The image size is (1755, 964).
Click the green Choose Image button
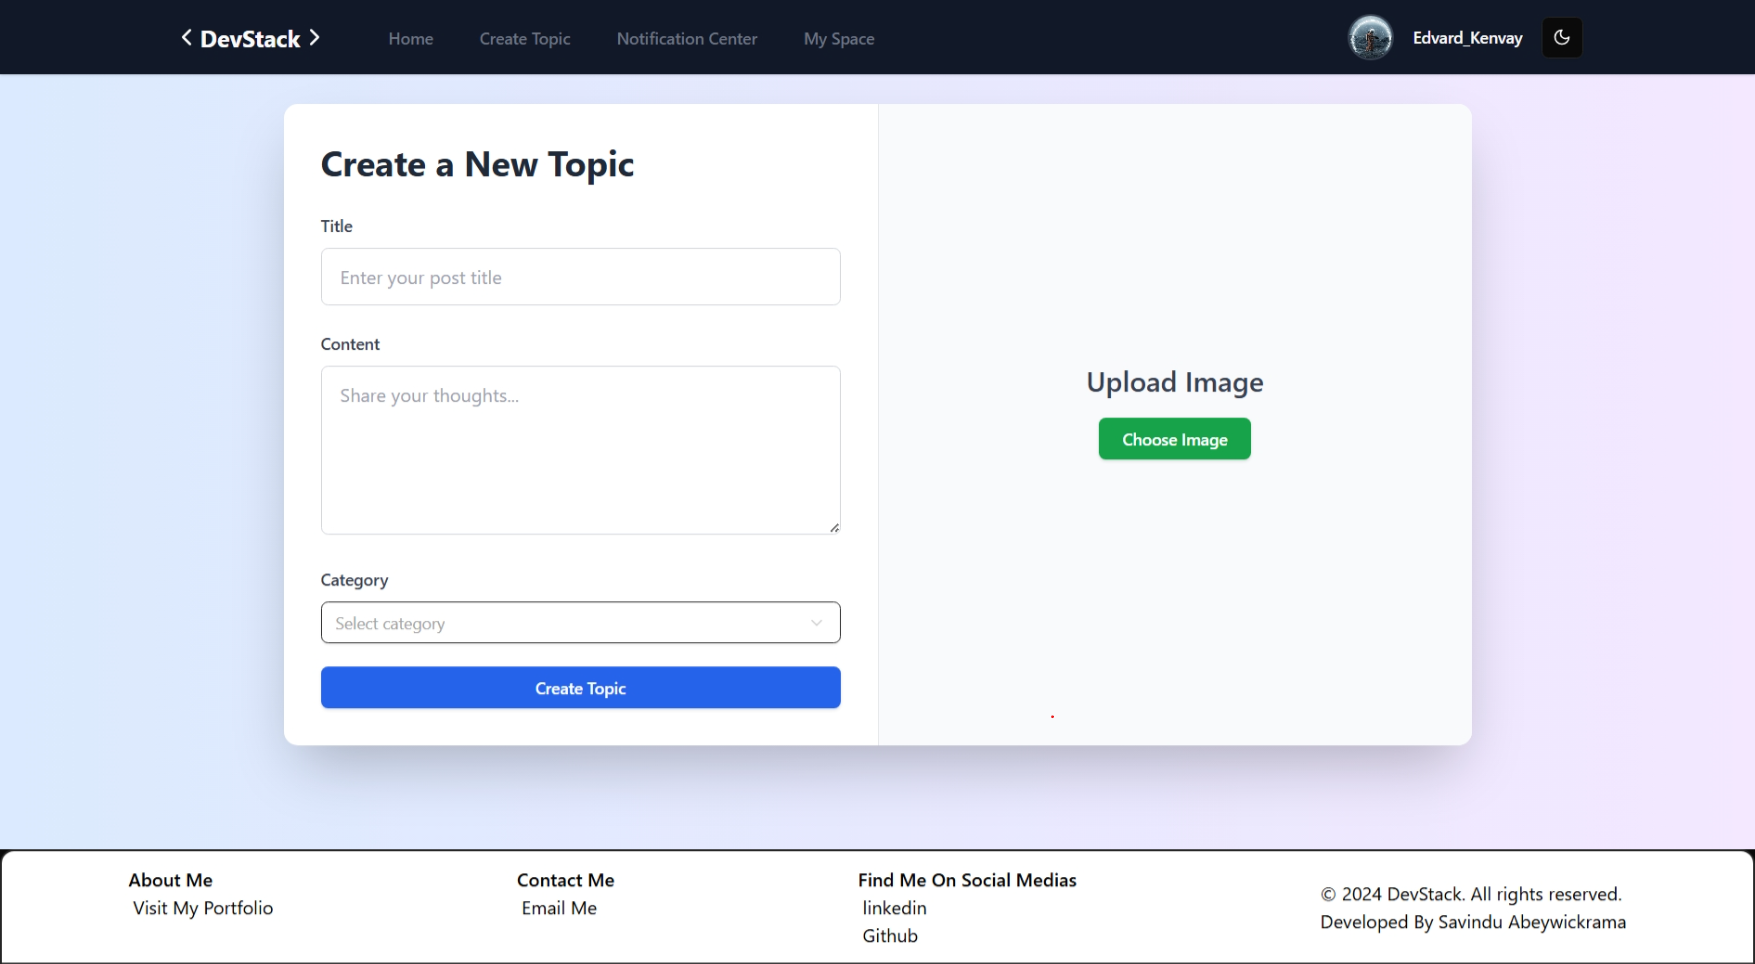click(1173, 438)
